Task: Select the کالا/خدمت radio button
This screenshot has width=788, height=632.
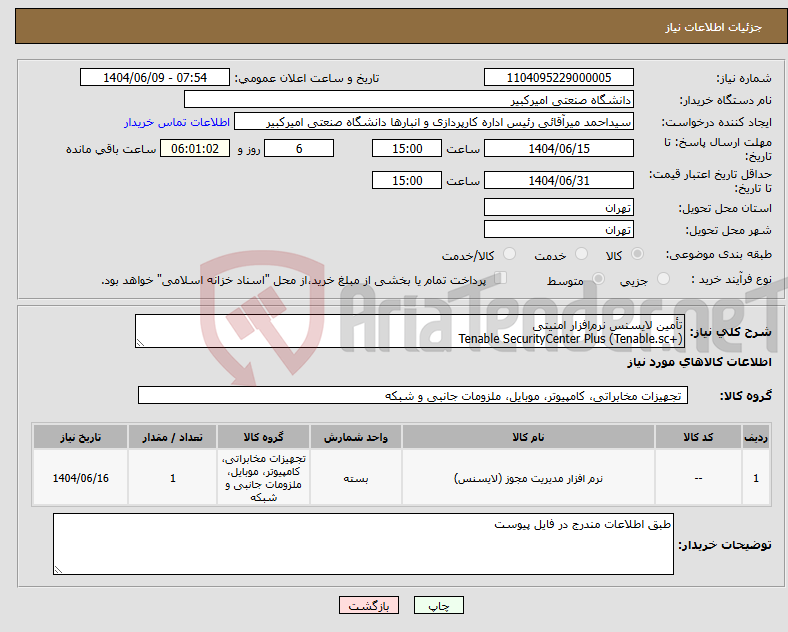Action: [x=509, y=254]
